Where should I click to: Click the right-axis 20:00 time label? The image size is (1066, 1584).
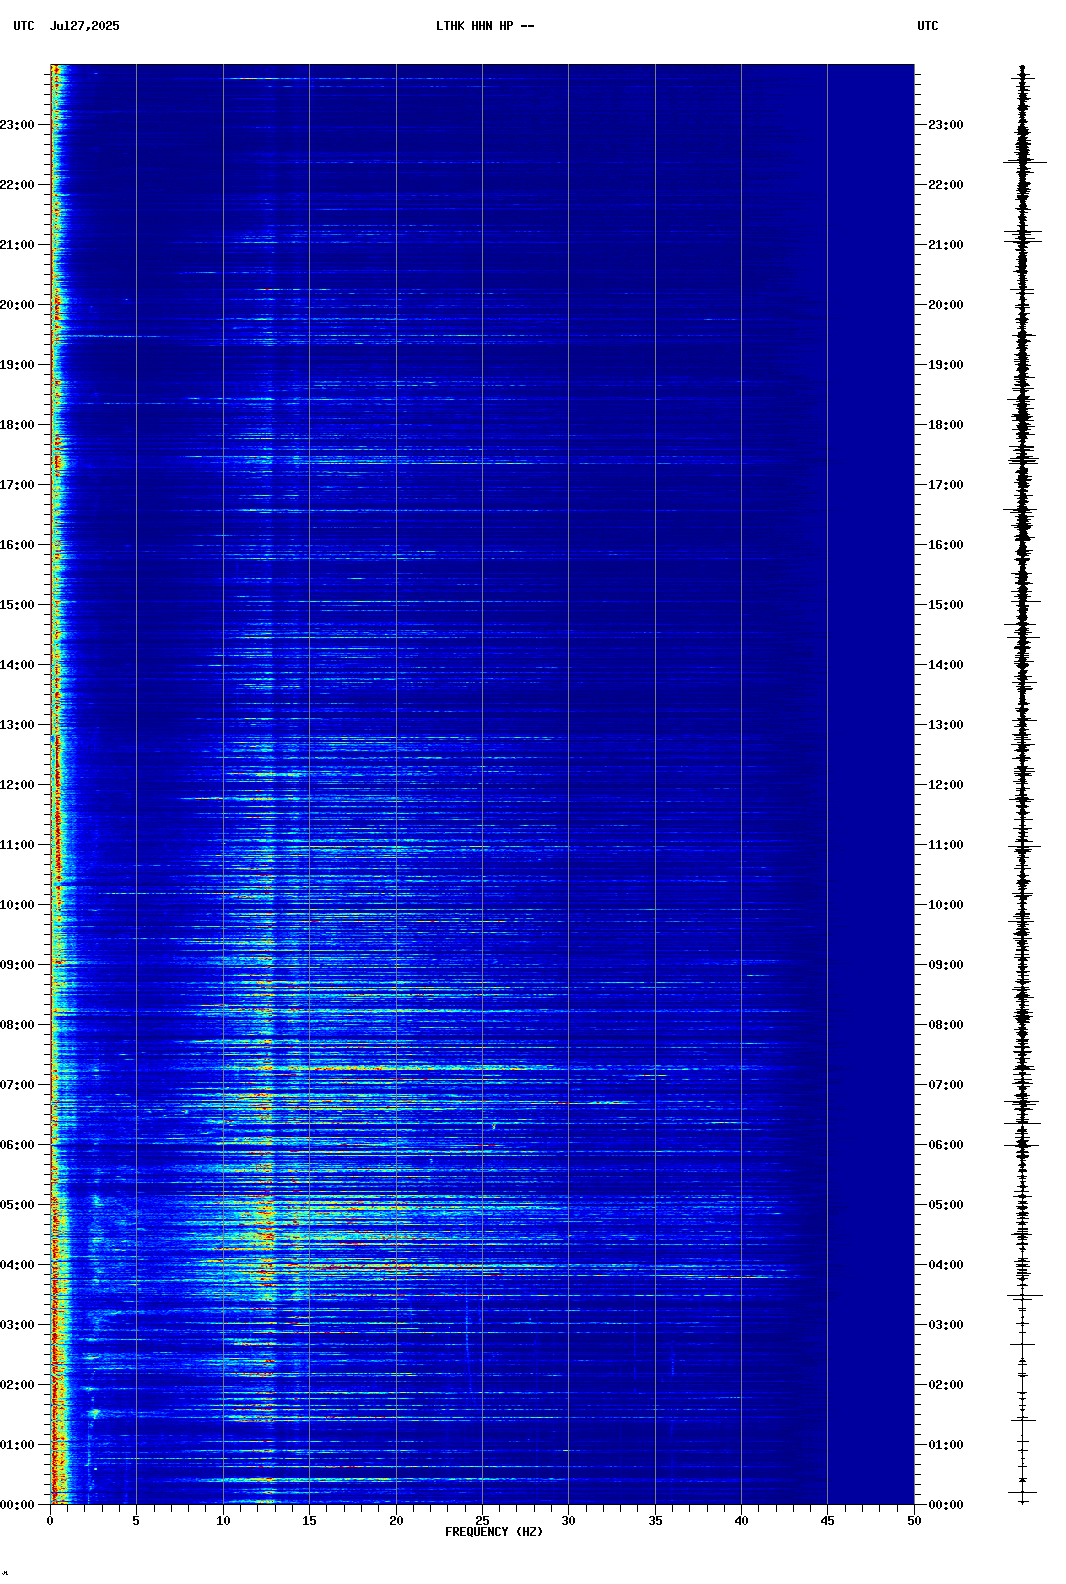pyautogui.click(x=946, y=305)
